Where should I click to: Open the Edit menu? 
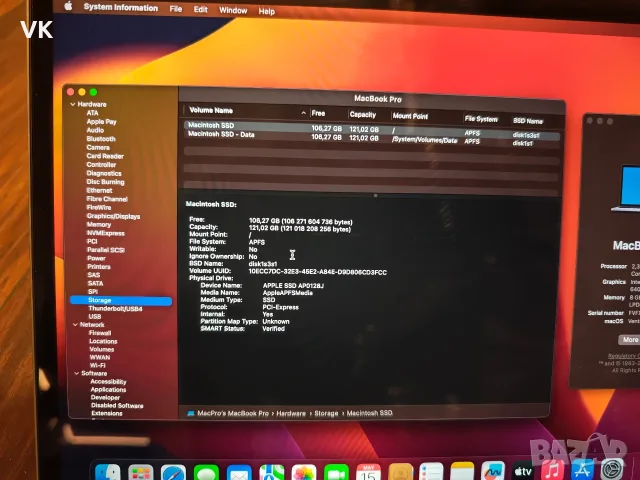pos(200,10)
